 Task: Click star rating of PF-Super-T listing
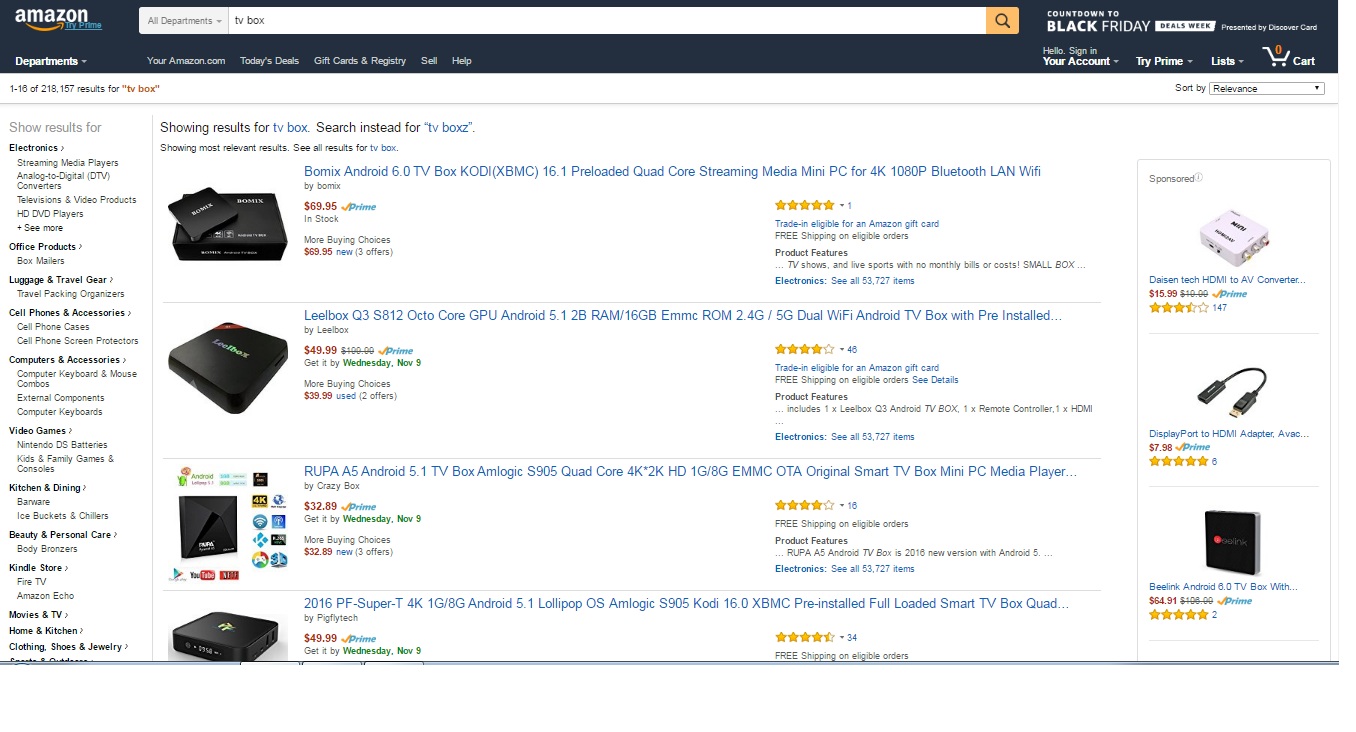pos(804,637)
